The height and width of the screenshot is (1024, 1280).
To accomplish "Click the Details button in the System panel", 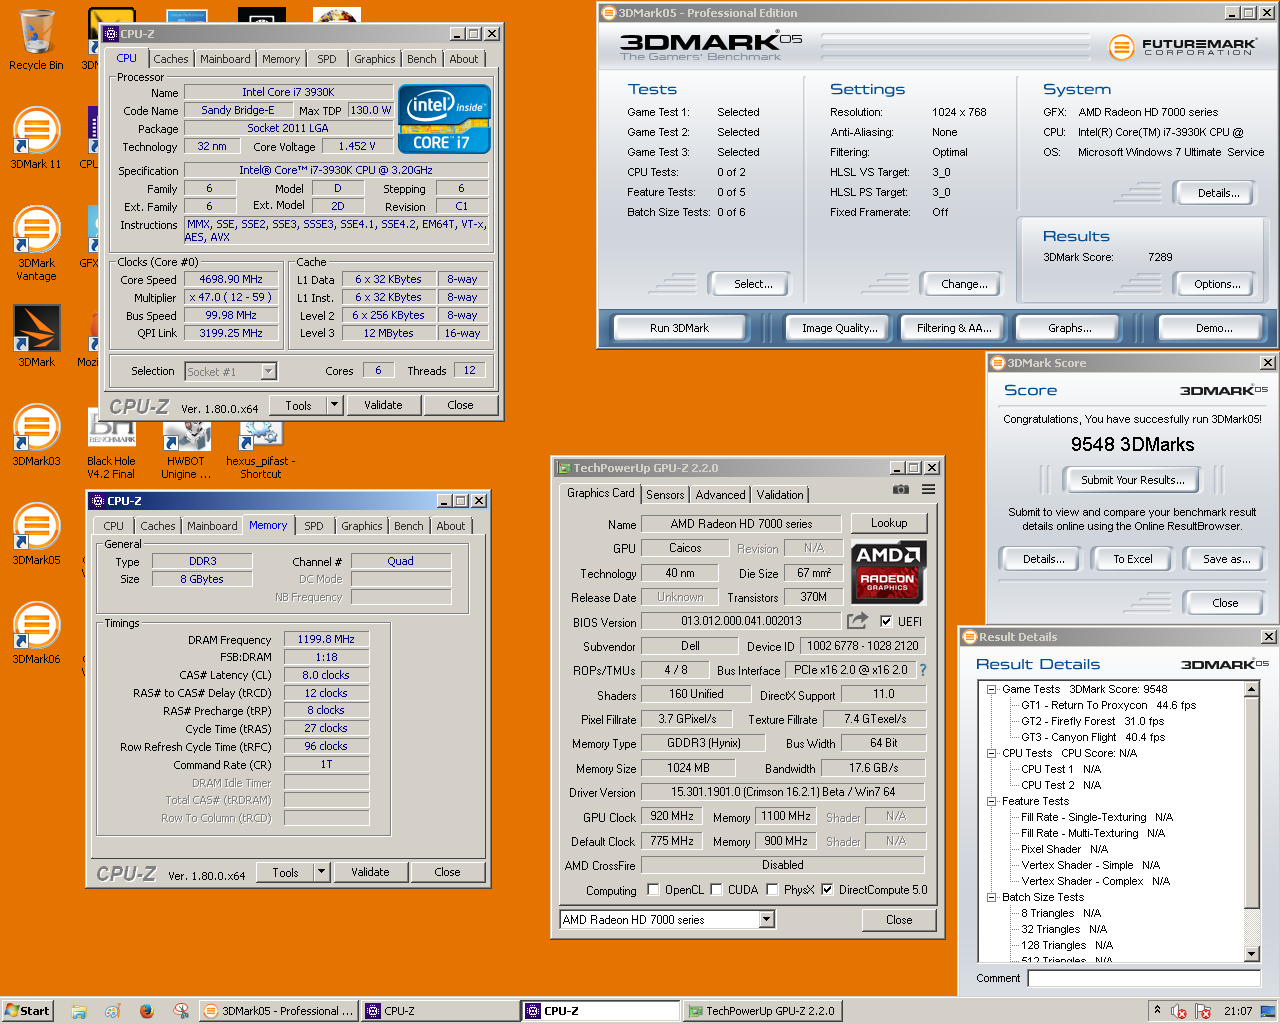I will (x=1218, y=193).
